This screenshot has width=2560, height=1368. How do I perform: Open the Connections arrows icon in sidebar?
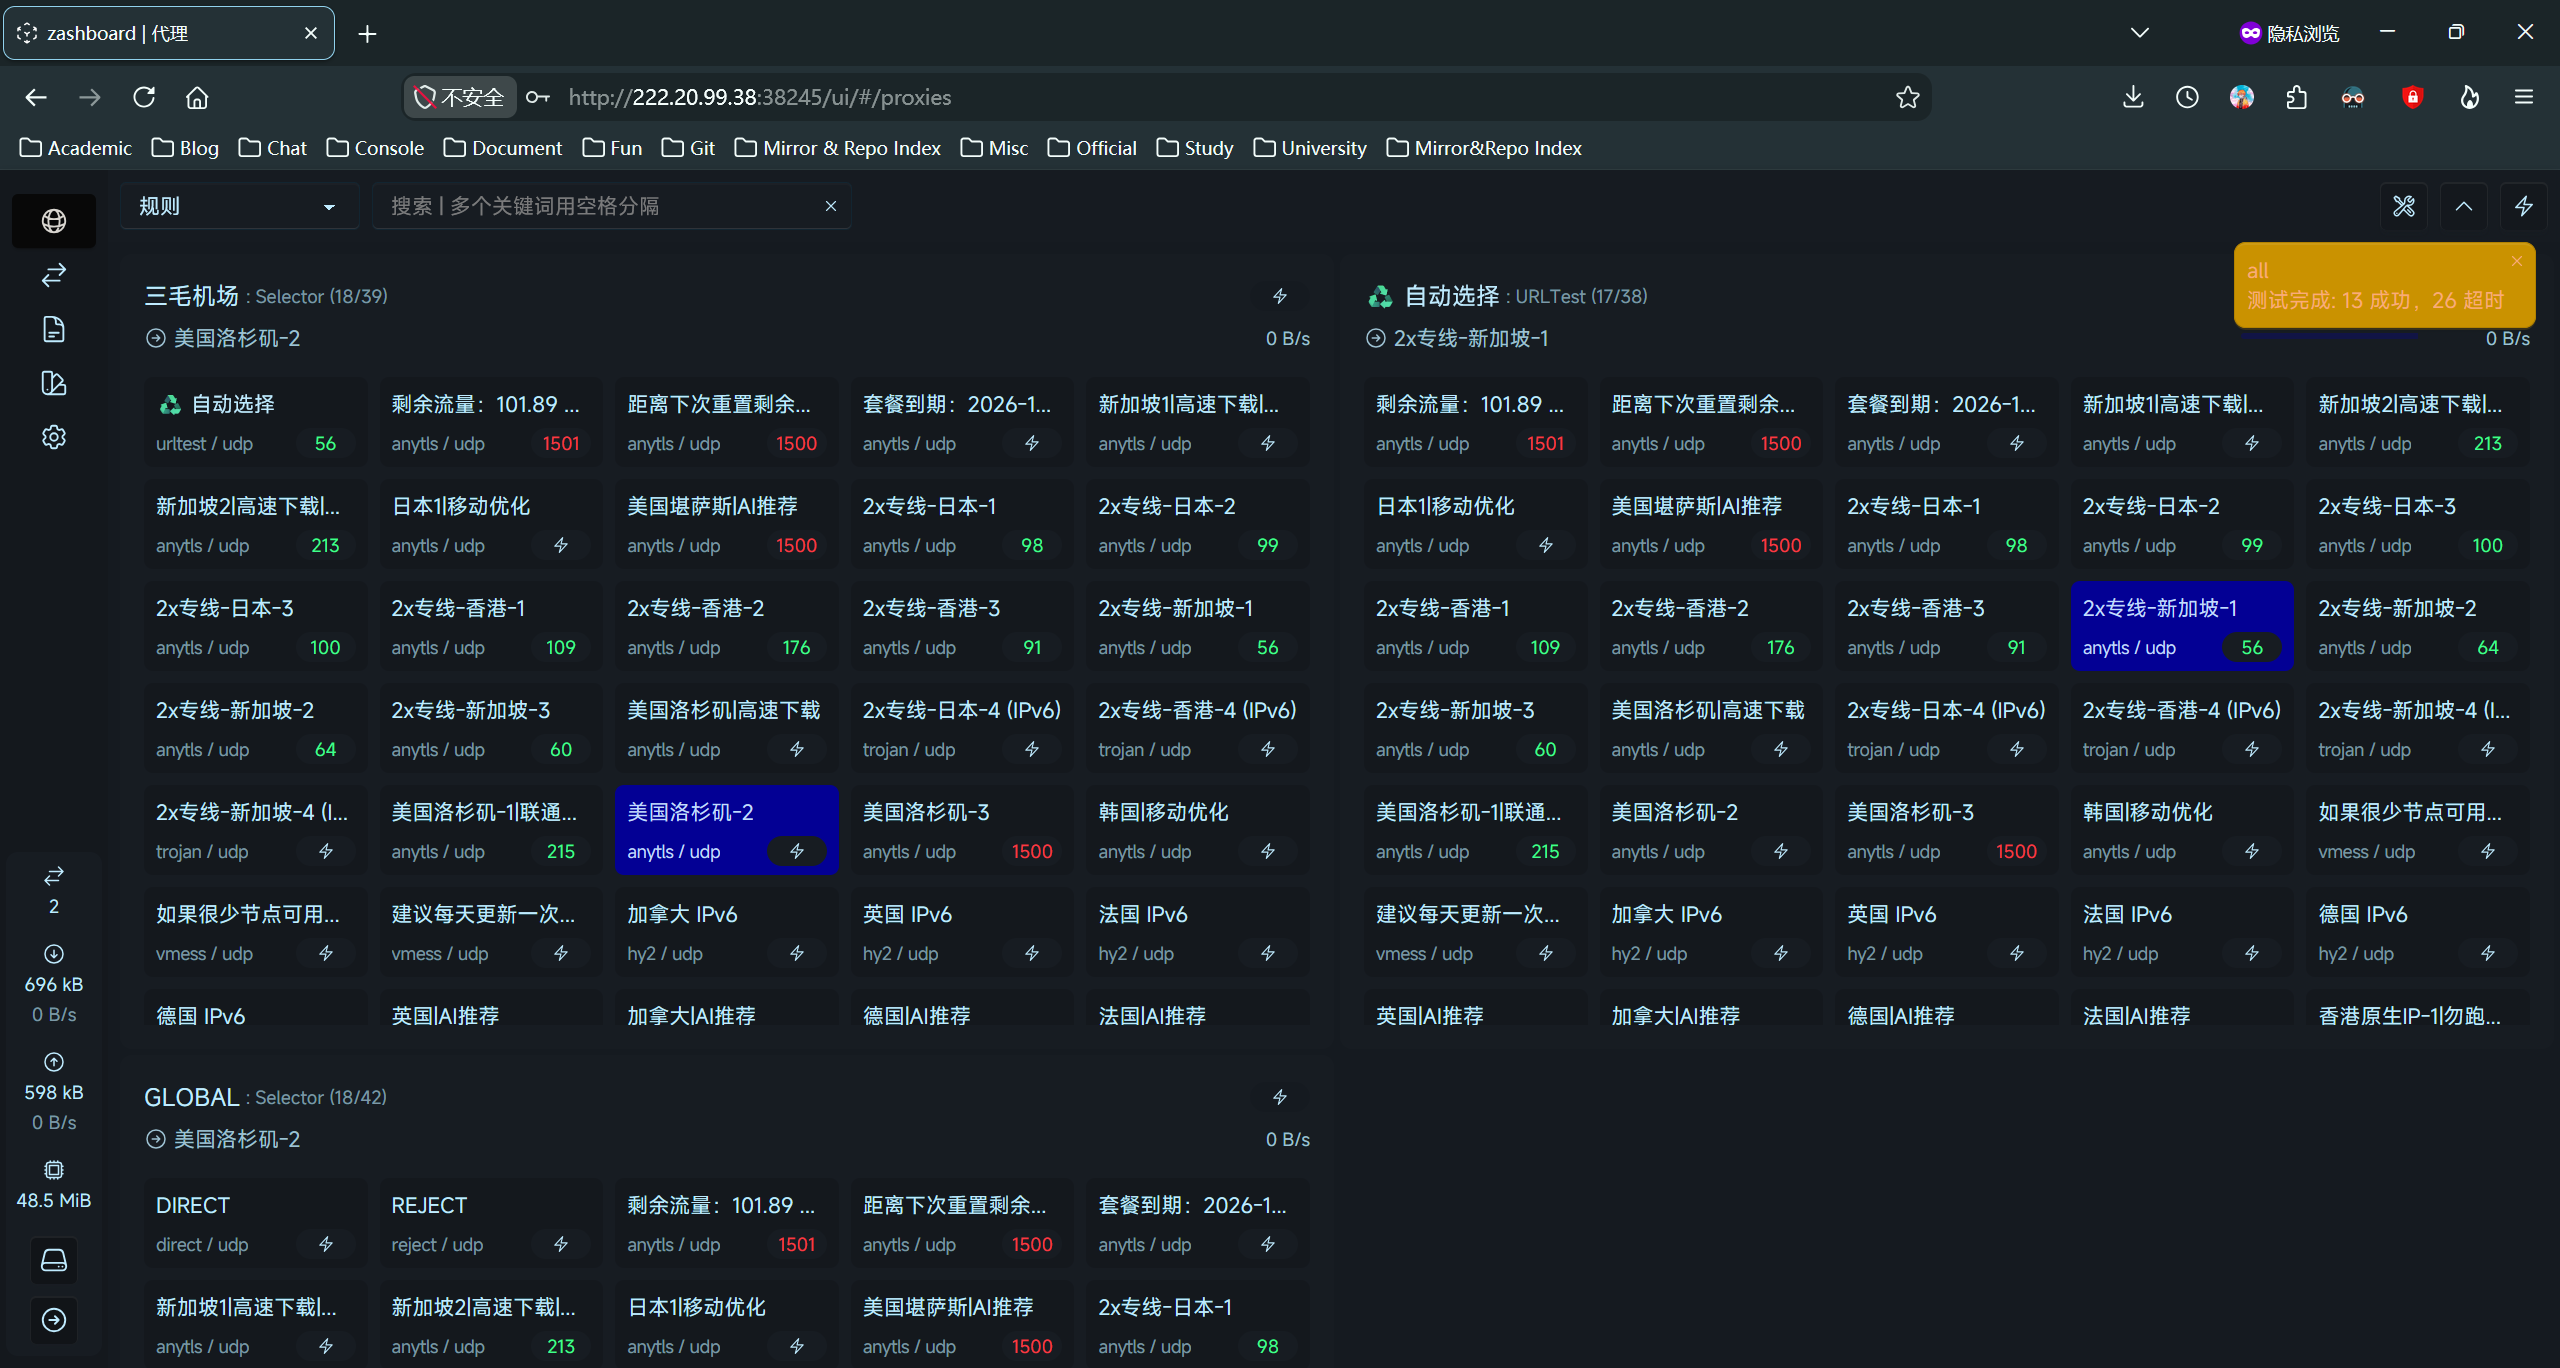pyautogui.click(x=54, y=275)
